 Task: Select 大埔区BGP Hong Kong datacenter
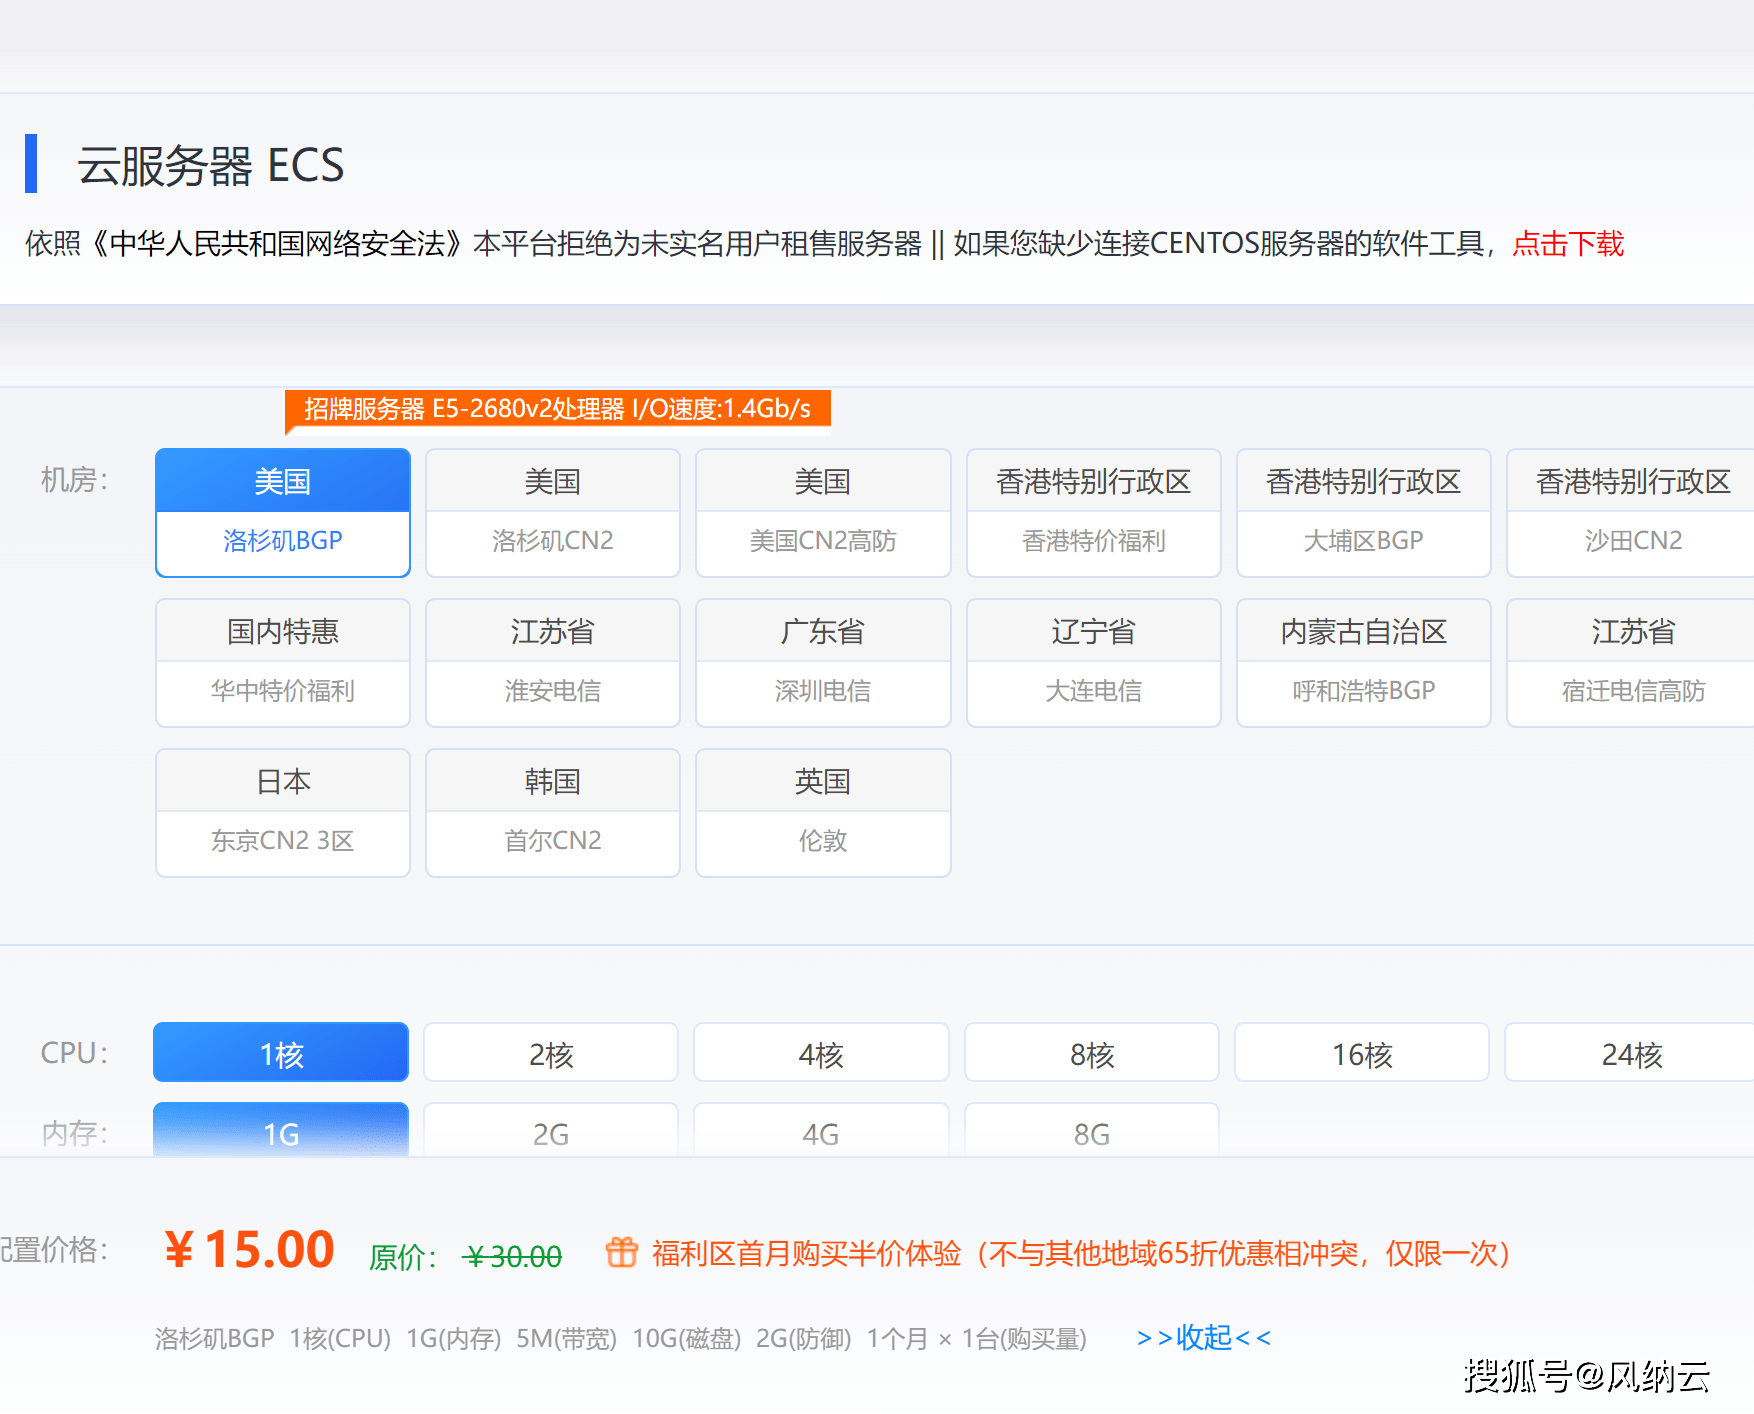[x=1364, y=512]
